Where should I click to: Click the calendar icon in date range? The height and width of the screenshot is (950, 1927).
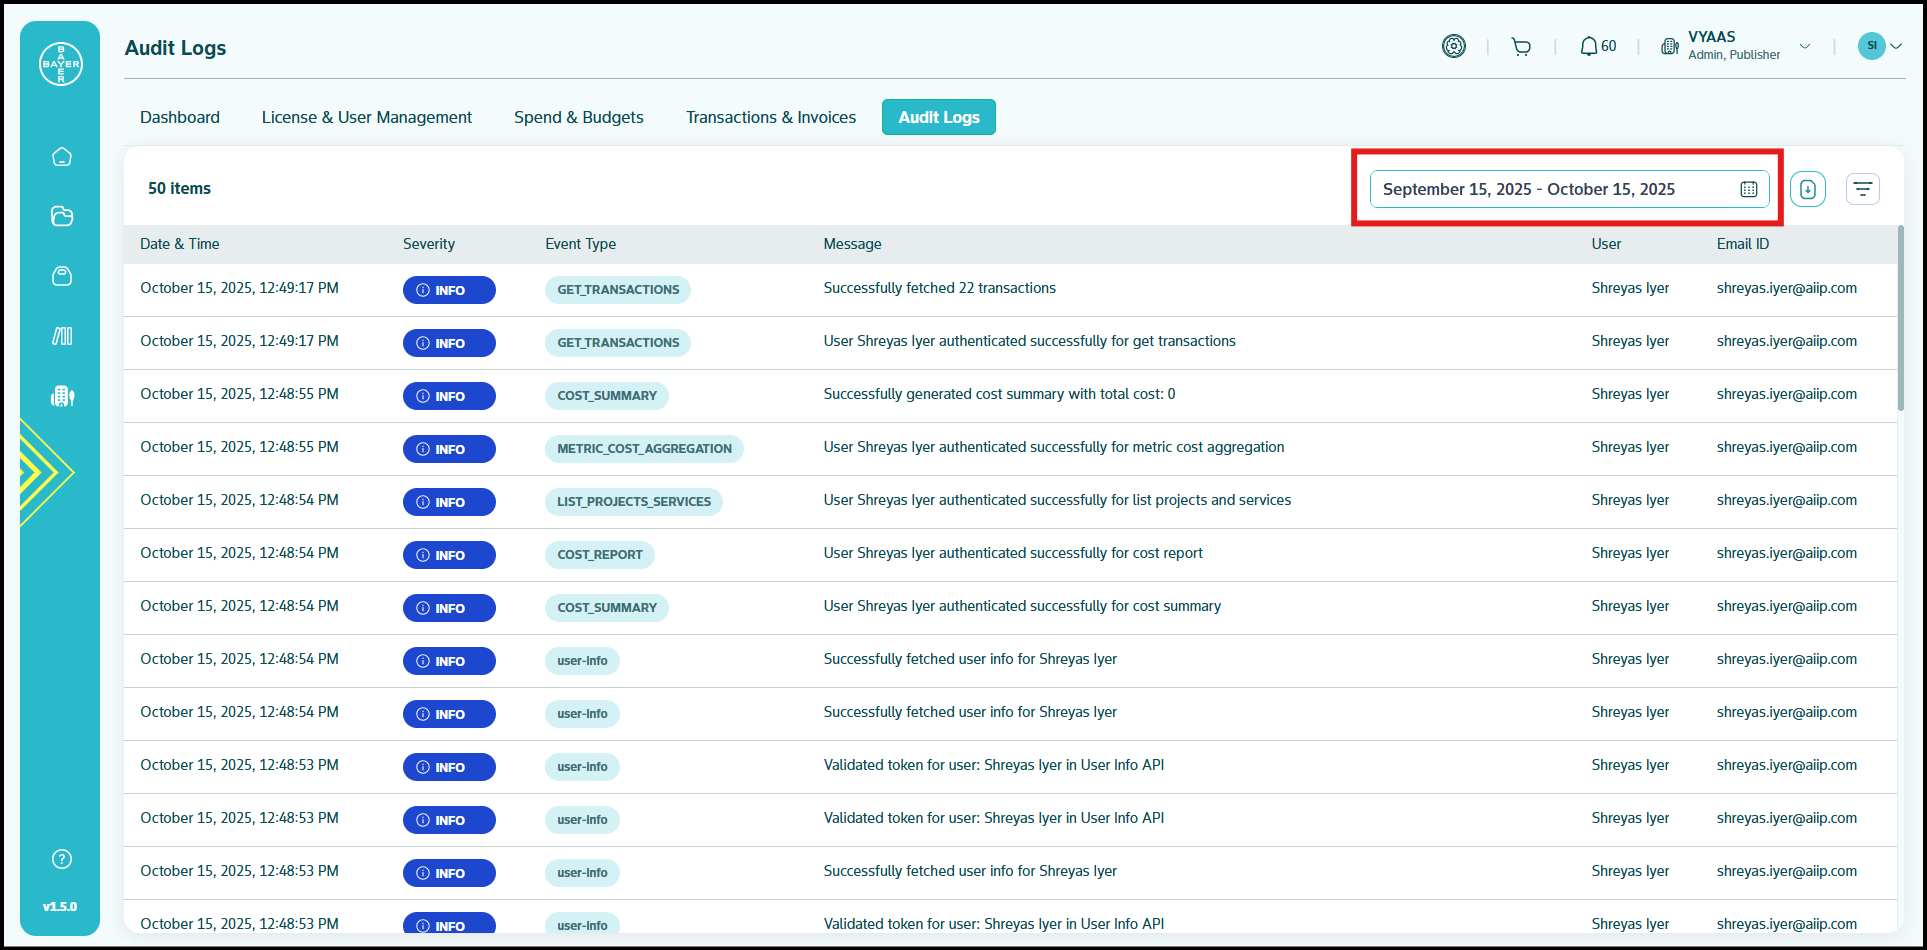tap(1748, 190)
